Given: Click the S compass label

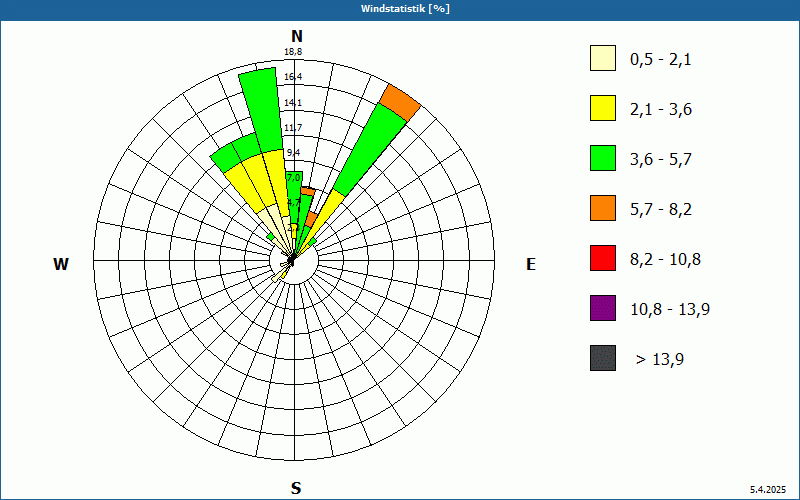Looking at the screenshot, I should point(296,488).
